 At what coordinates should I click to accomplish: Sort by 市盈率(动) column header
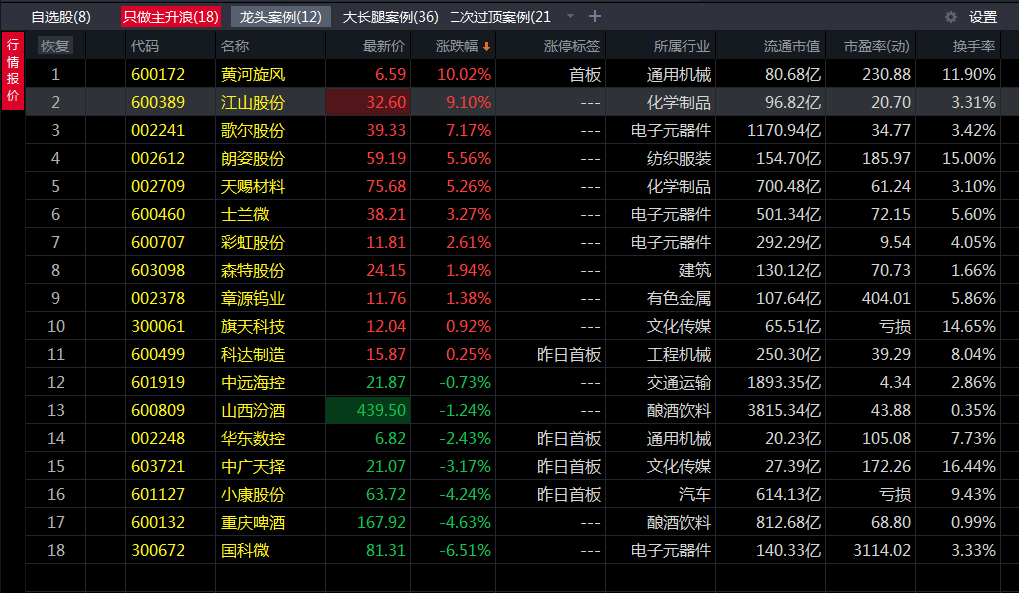(x=876, y=46)
